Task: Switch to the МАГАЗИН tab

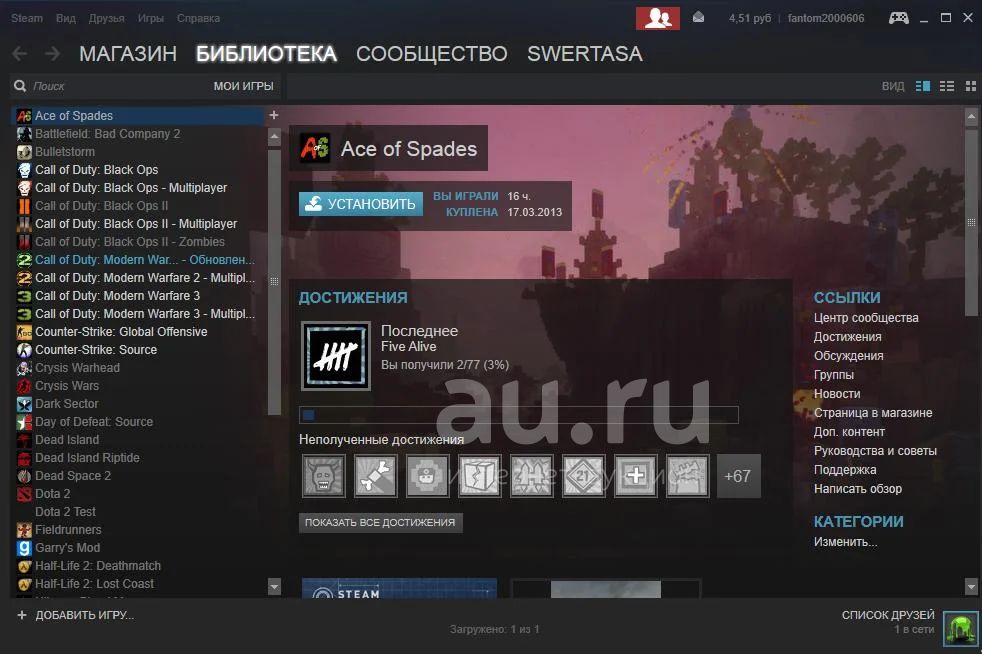Action: click(x=128, y=54)
